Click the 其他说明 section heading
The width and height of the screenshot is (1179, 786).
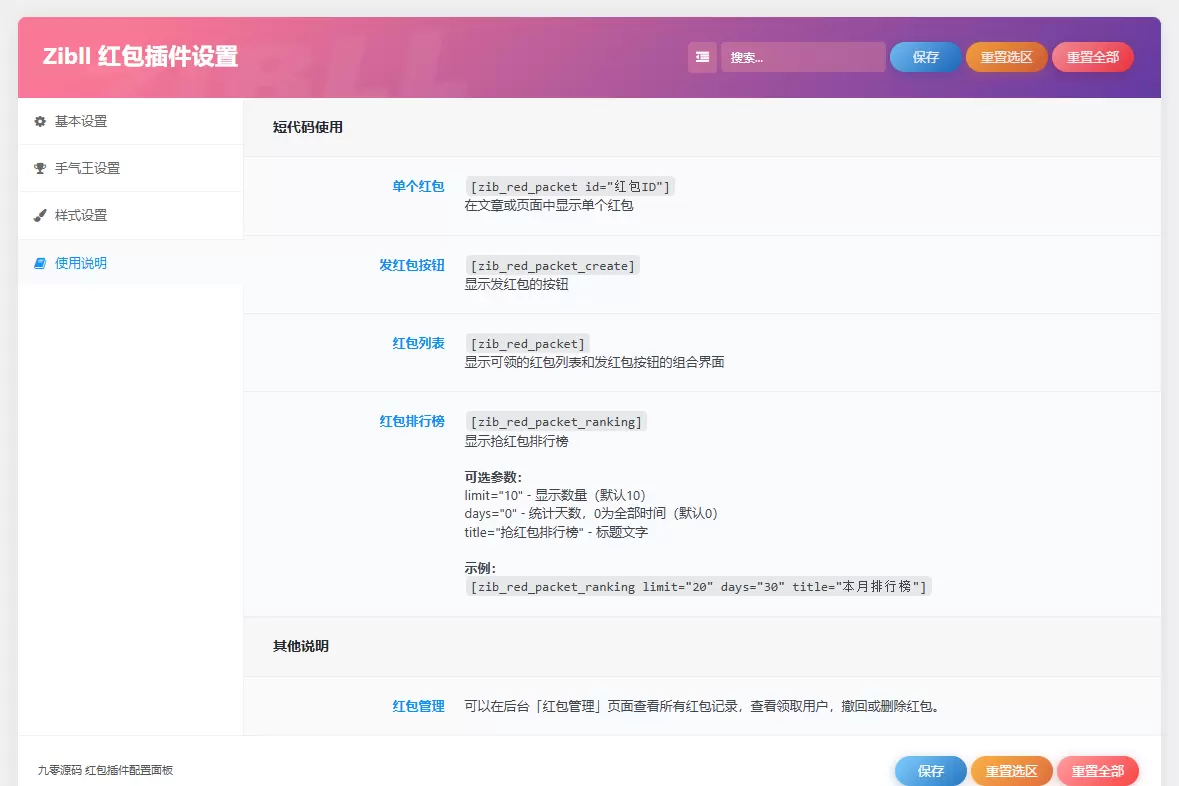pos(301,646)
